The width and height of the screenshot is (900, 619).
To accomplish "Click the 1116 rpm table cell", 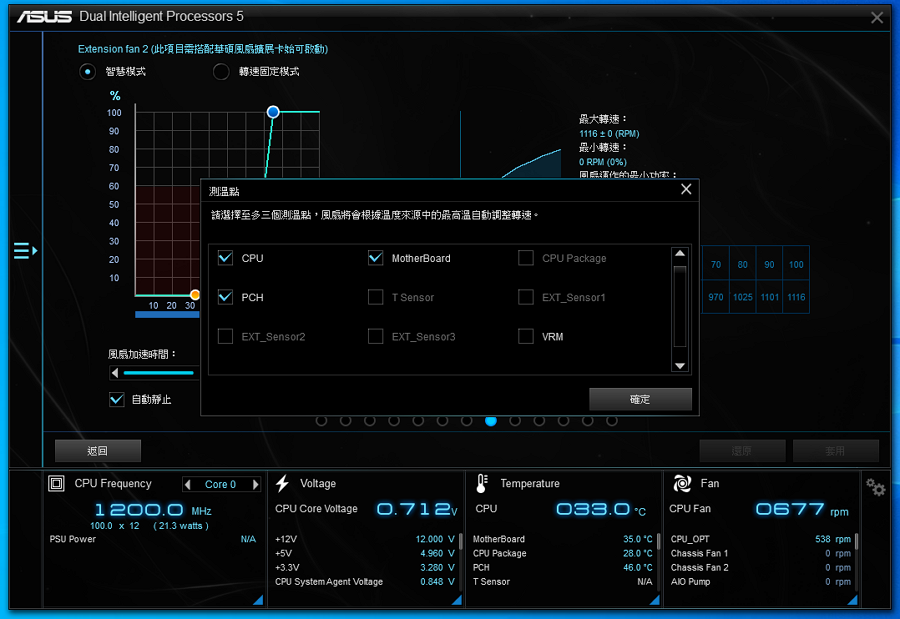I will (796, 297).
